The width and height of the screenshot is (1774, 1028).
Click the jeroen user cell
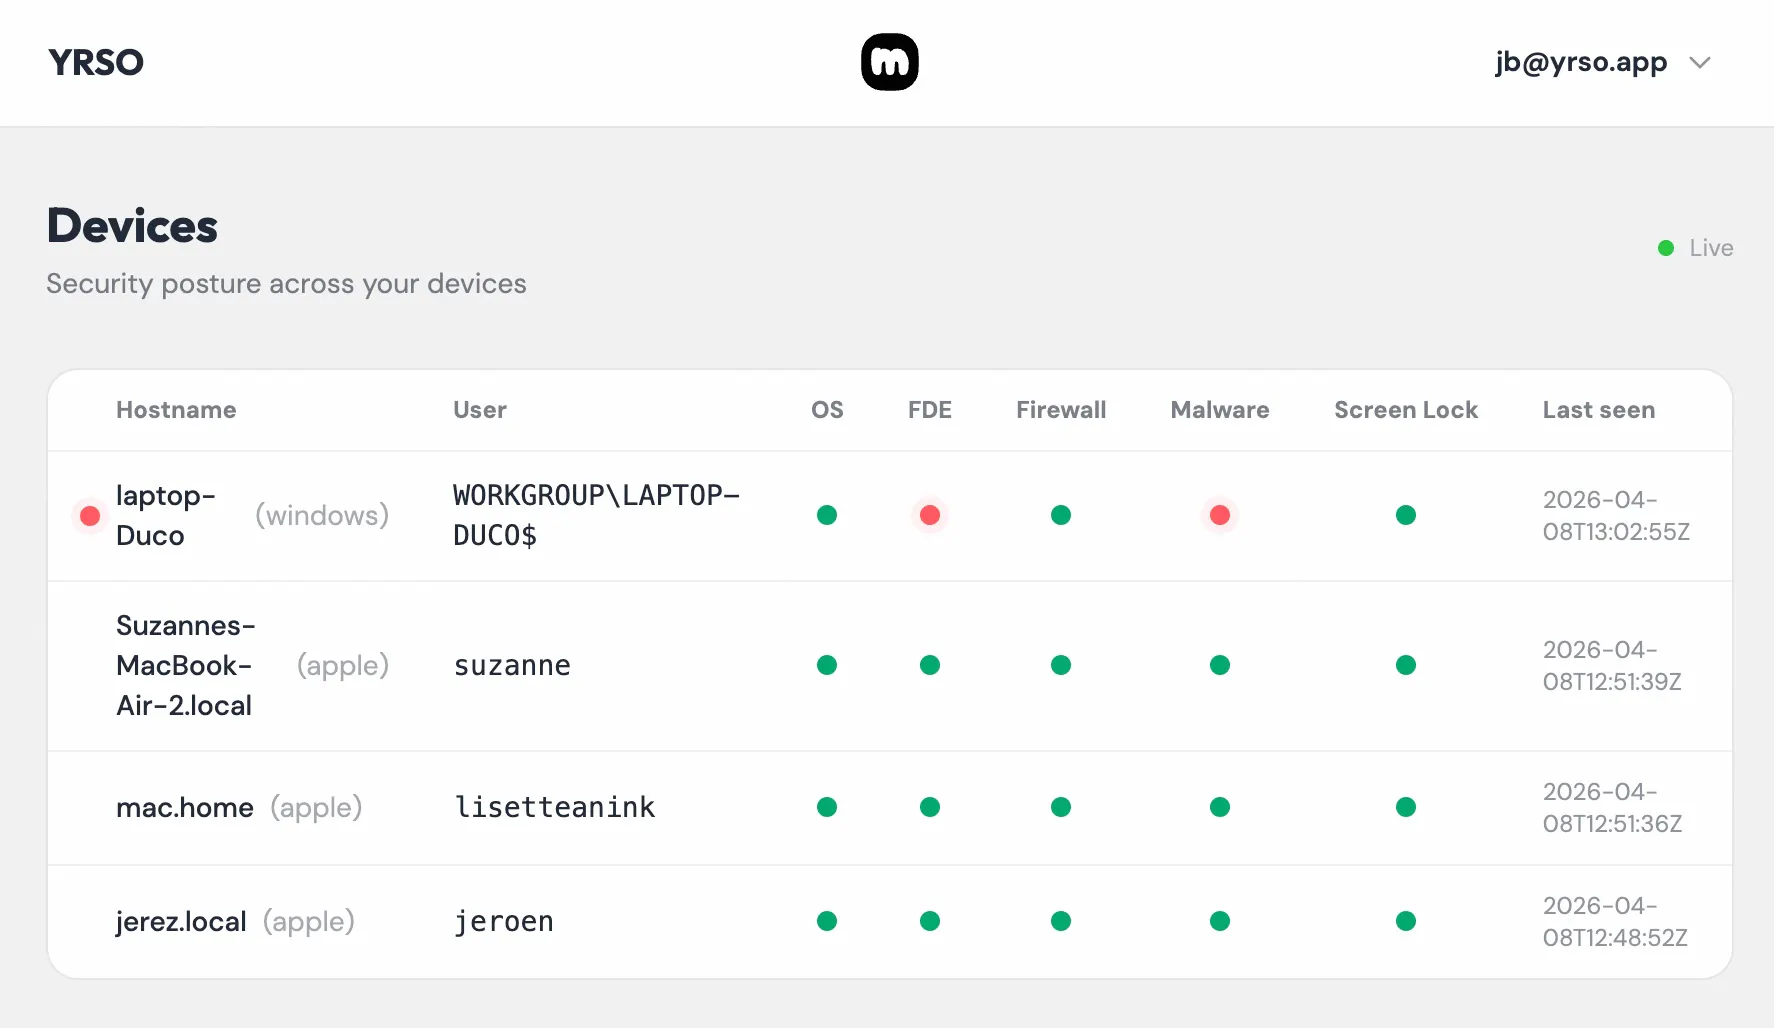[x=504, y=921]
